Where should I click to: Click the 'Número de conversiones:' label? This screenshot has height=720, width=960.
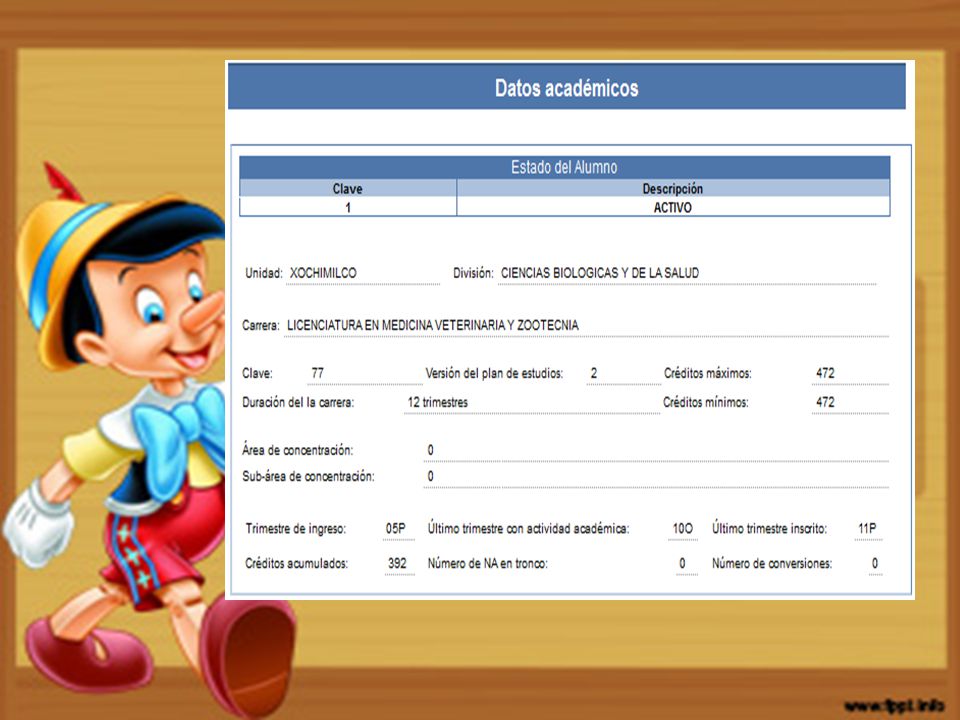click(772, 563)
